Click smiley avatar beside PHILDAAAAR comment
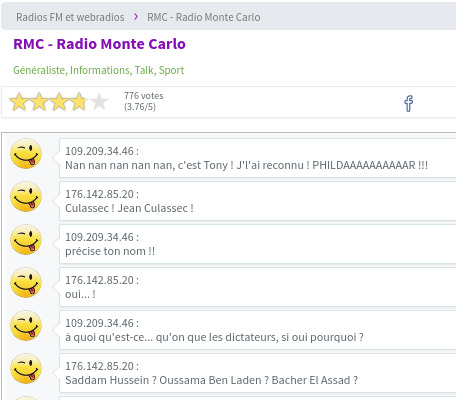Image resolution: width=456 pixels, height=400 pixels. point(26,154)
